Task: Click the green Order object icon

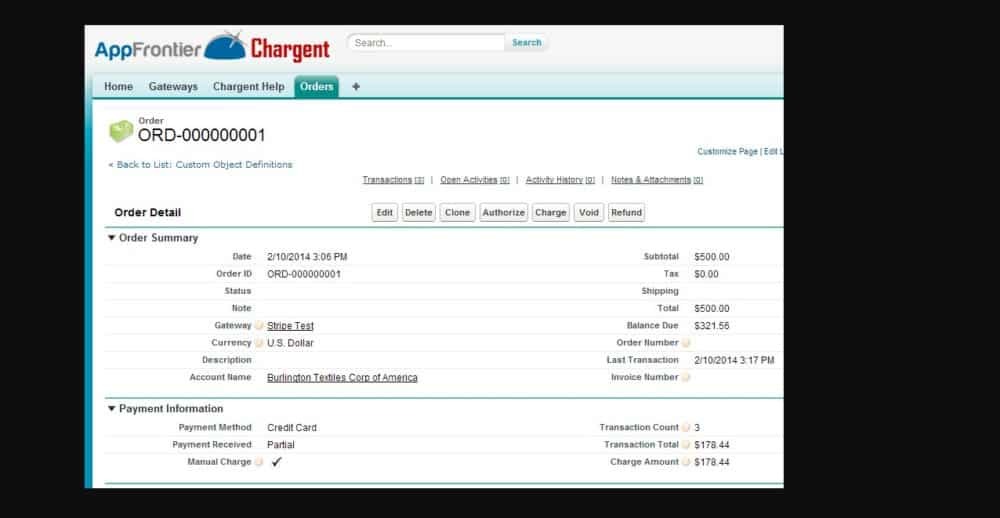Action: tap(121, 131)
